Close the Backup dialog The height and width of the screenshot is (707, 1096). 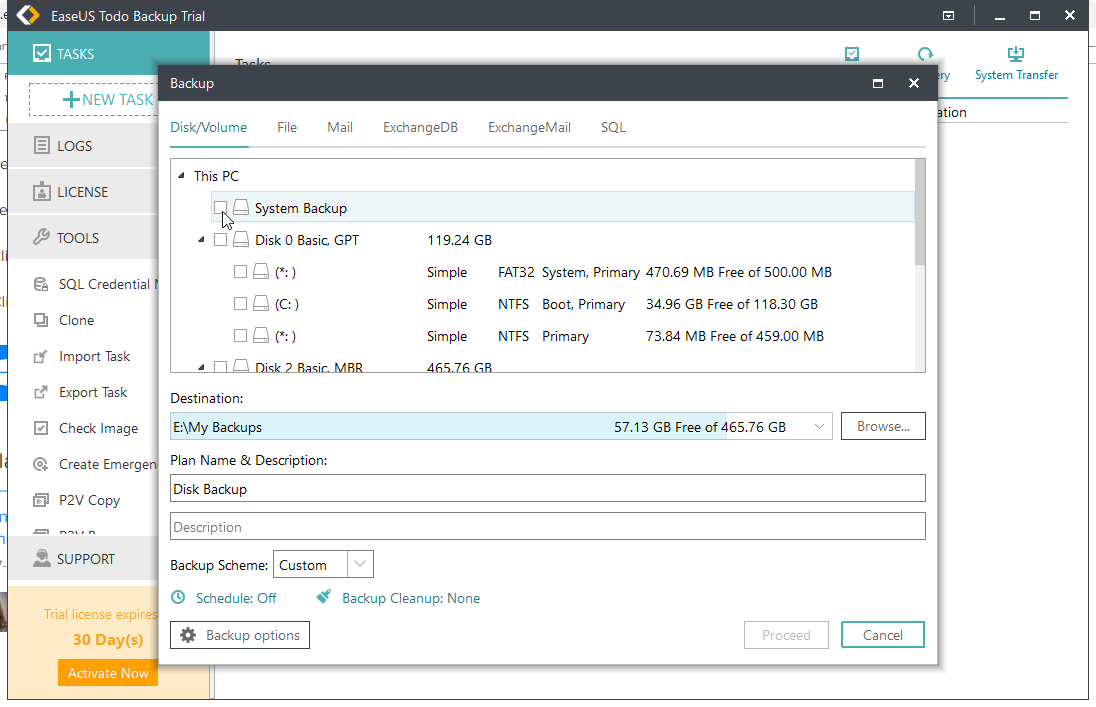click(x=914, y=83)
